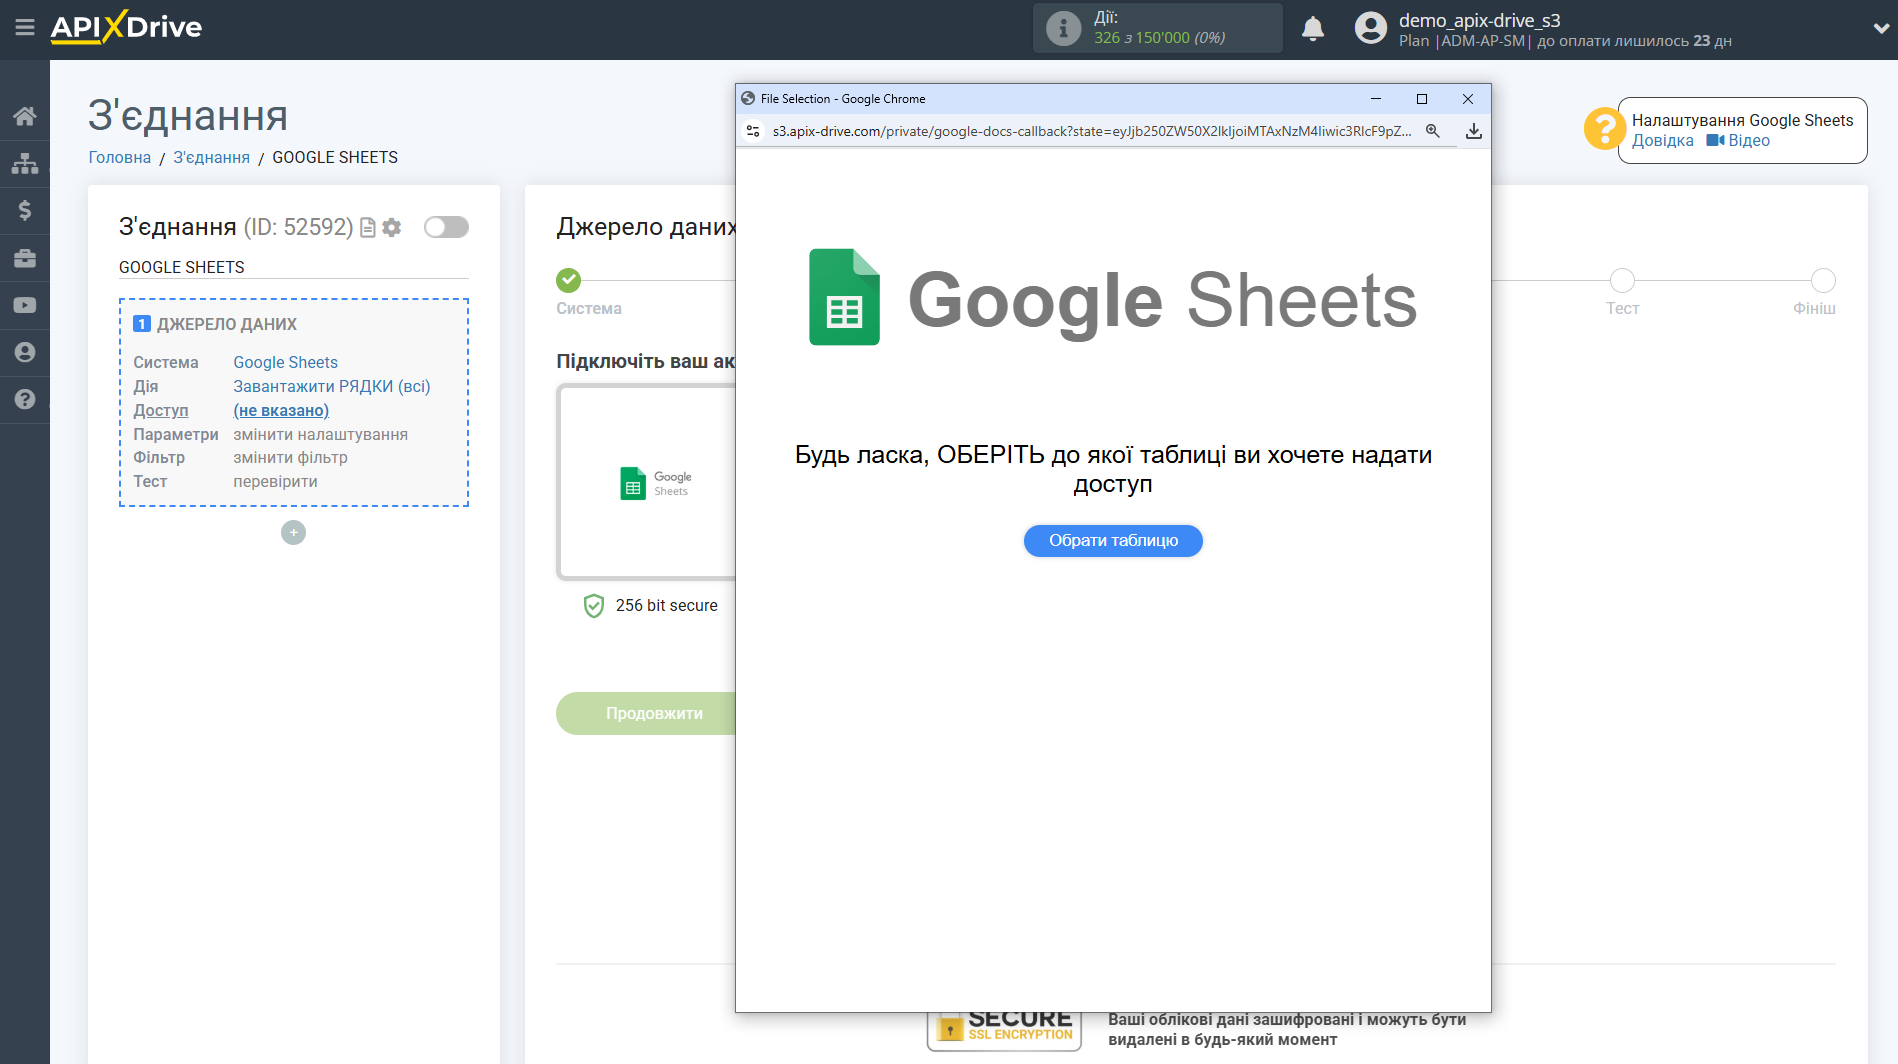Open the connections hierarchy icon in sidebar
This screenshot has height=1064, width=1898.
click(x=25, y=163)
